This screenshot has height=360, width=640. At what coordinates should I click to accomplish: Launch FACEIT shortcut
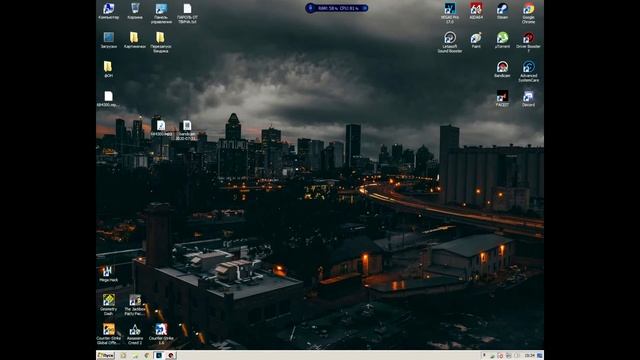coord(502,98)
